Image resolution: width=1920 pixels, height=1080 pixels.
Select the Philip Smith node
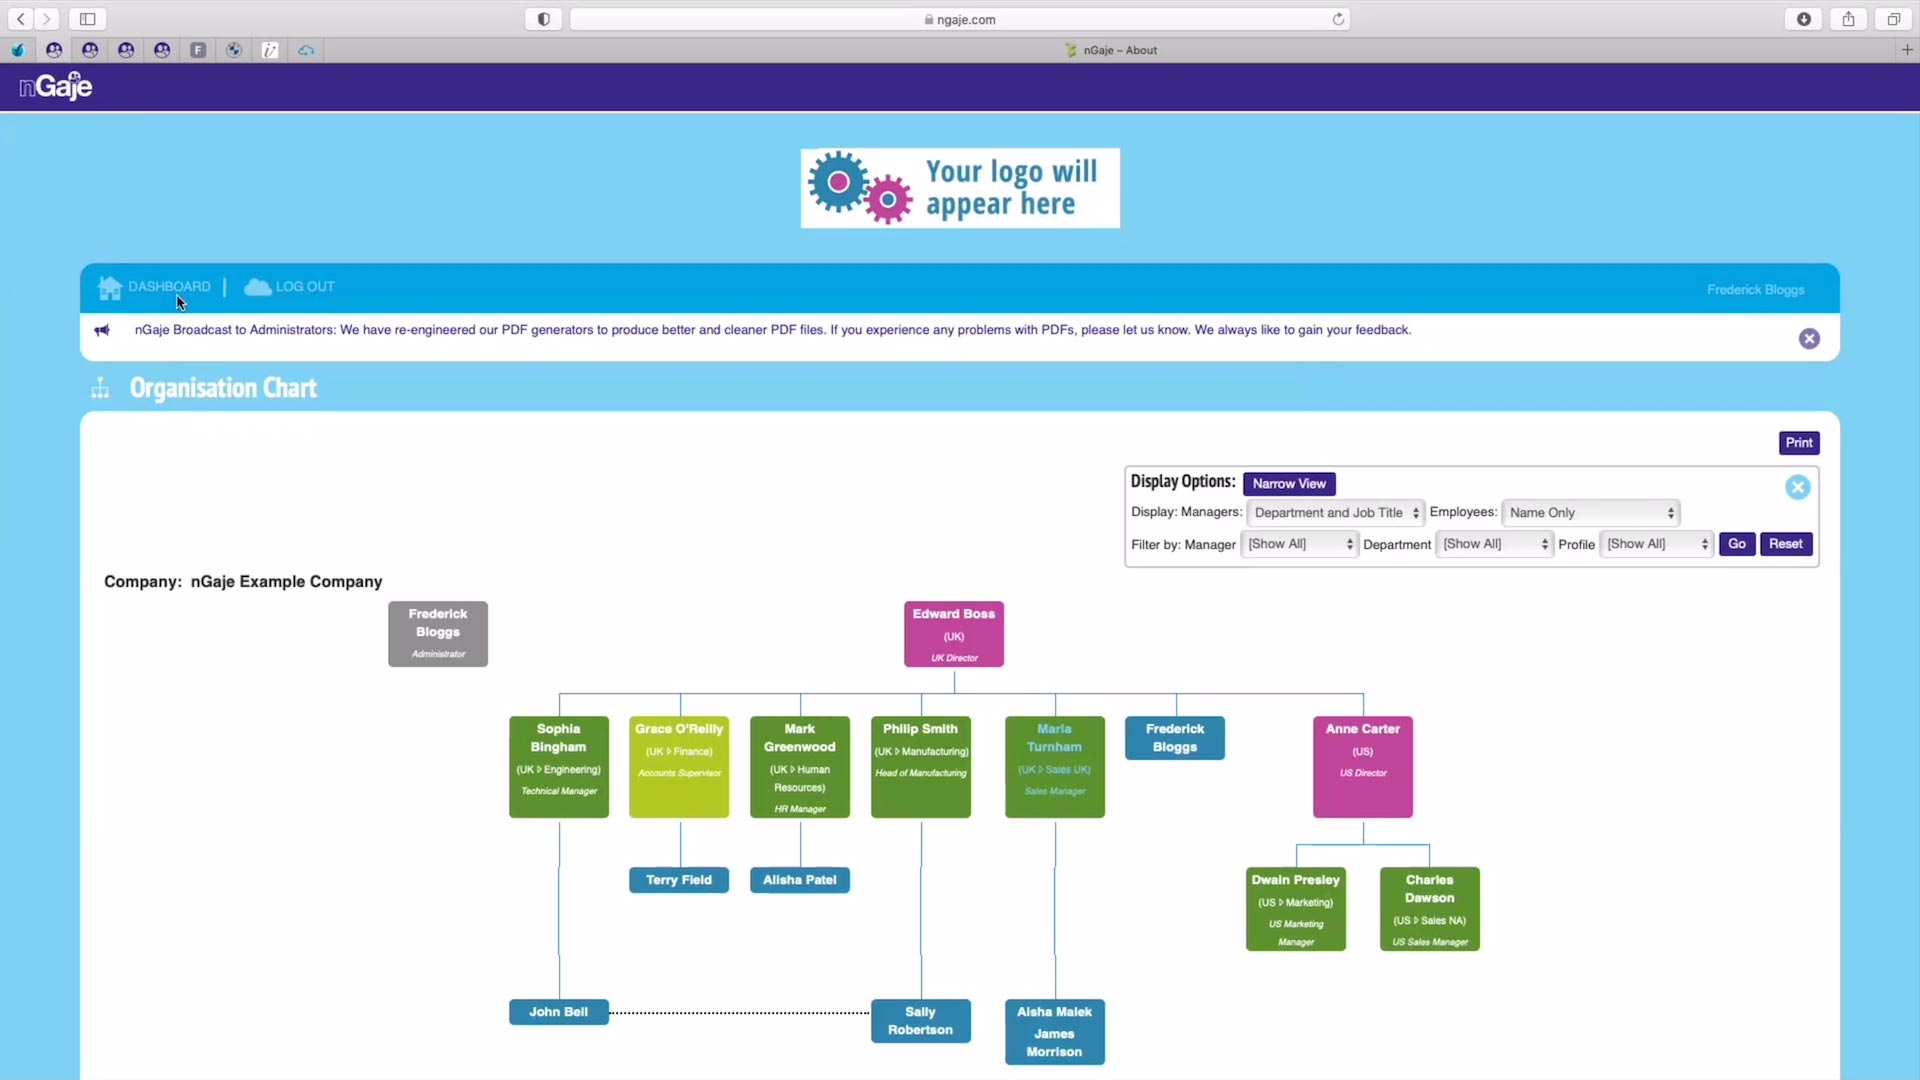(921, 767)
